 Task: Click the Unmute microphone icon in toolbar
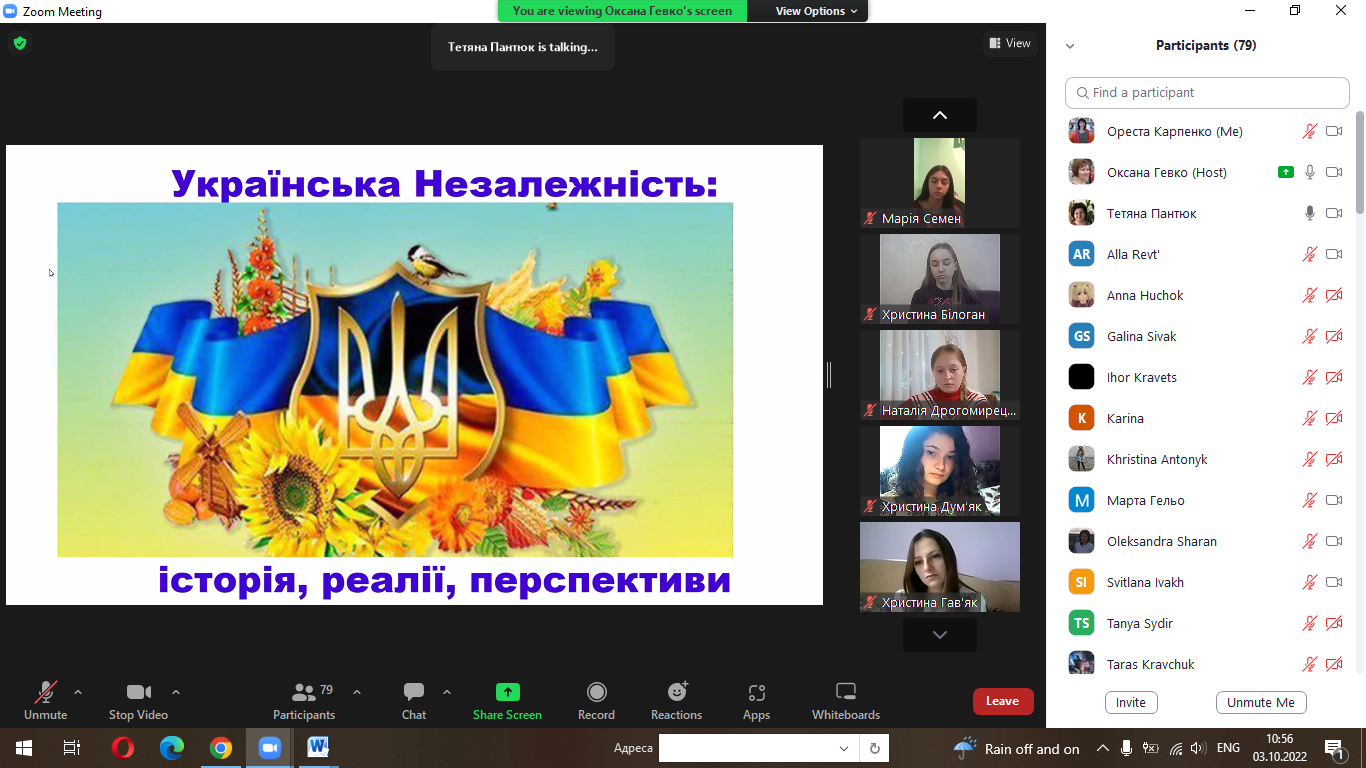tap(46, 692)
